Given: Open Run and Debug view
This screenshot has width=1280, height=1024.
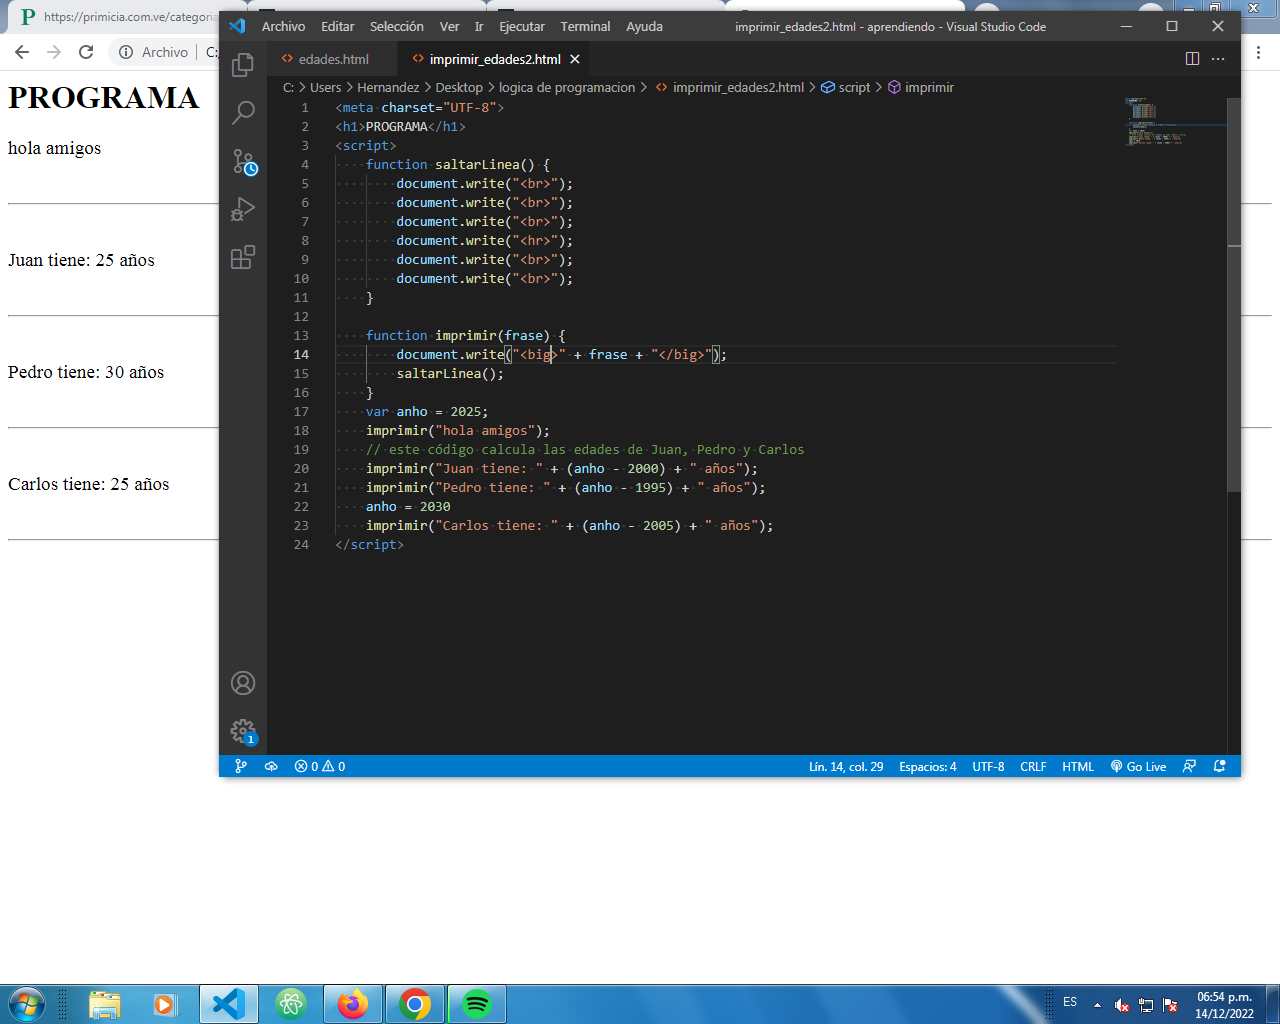Looking at the screenshot, I should click(243, 209).
